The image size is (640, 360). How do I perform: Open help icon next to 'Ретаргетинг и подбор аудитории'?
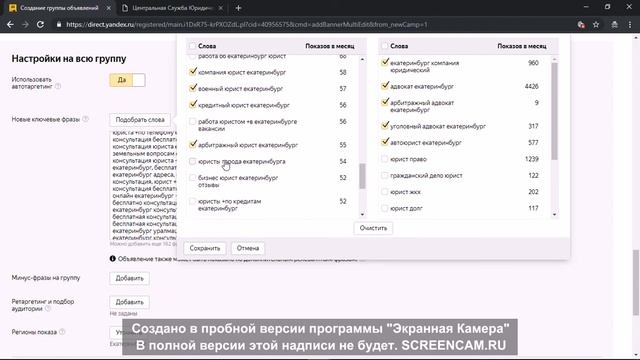[x=48, y=309]
